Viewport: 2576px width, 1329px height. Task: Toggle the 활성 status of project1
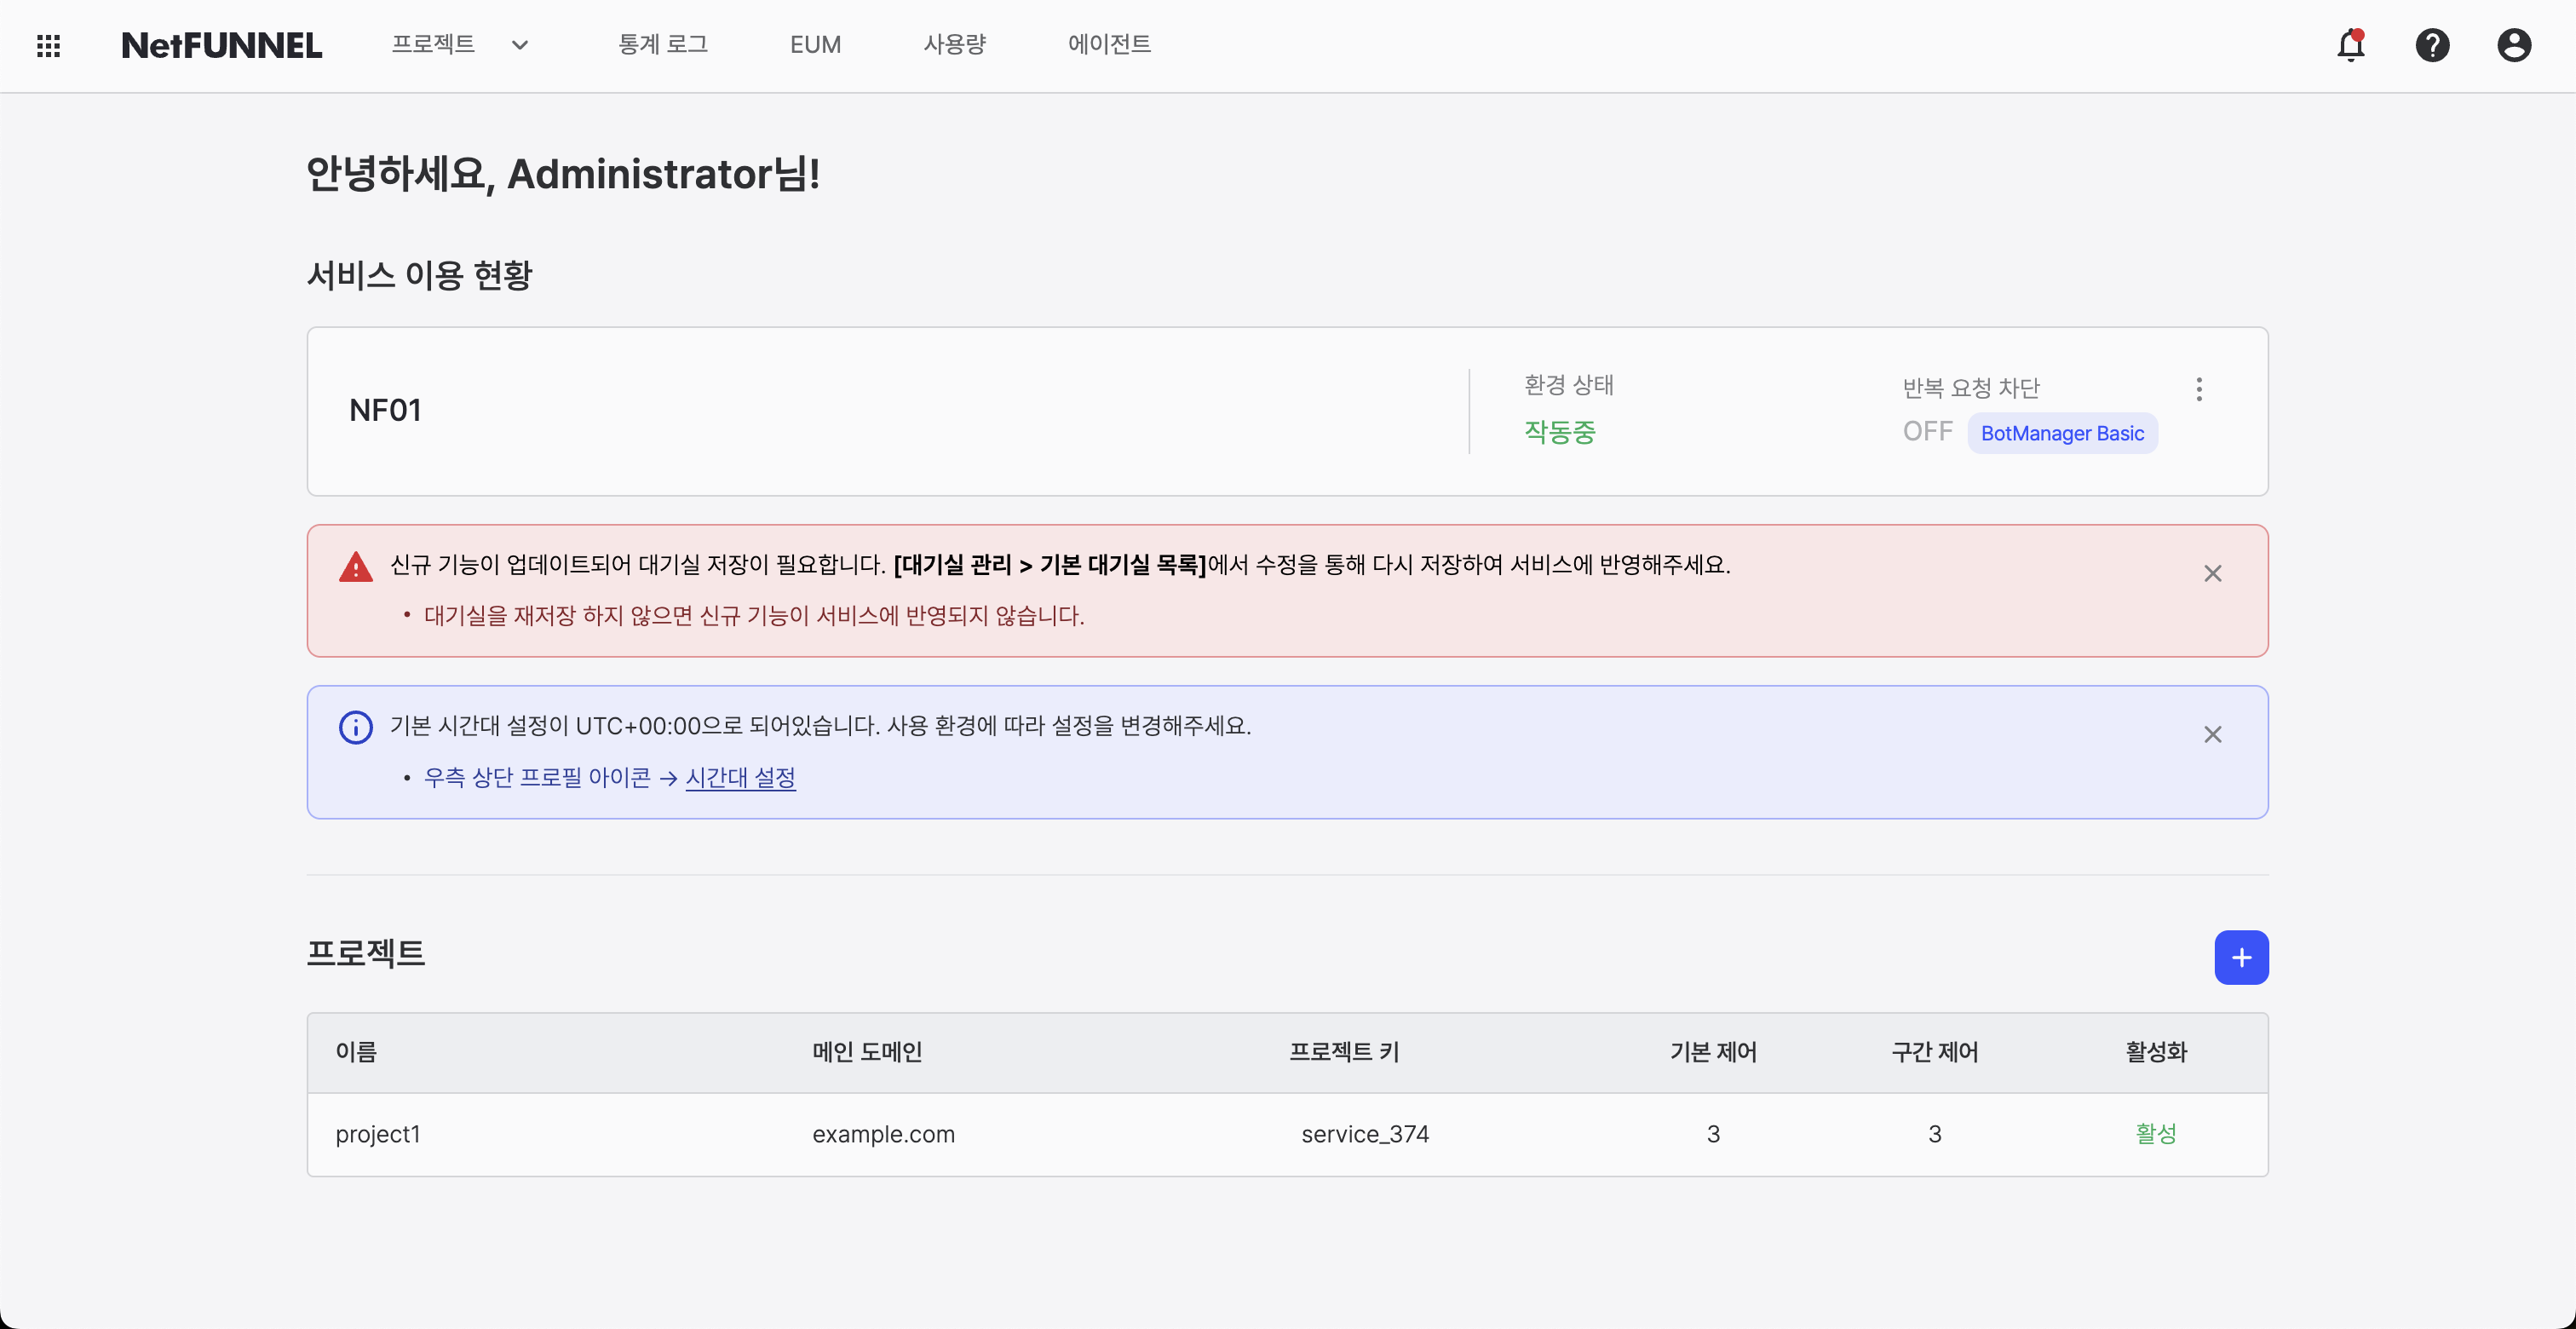[x=2156, y=1133]
